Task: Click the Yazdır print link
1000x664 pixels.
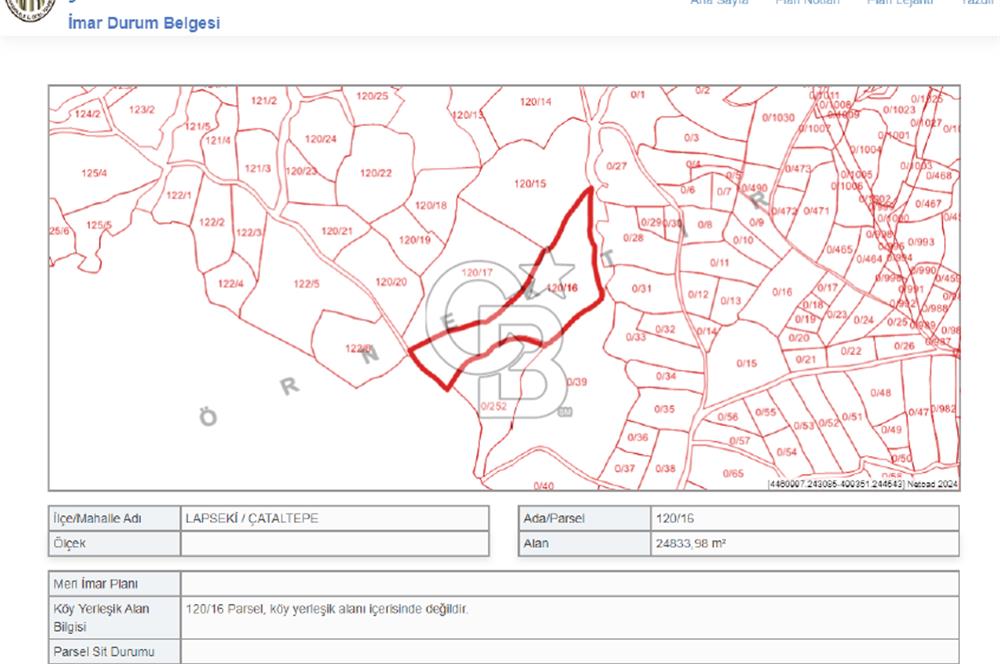Action: coord(978,3)
